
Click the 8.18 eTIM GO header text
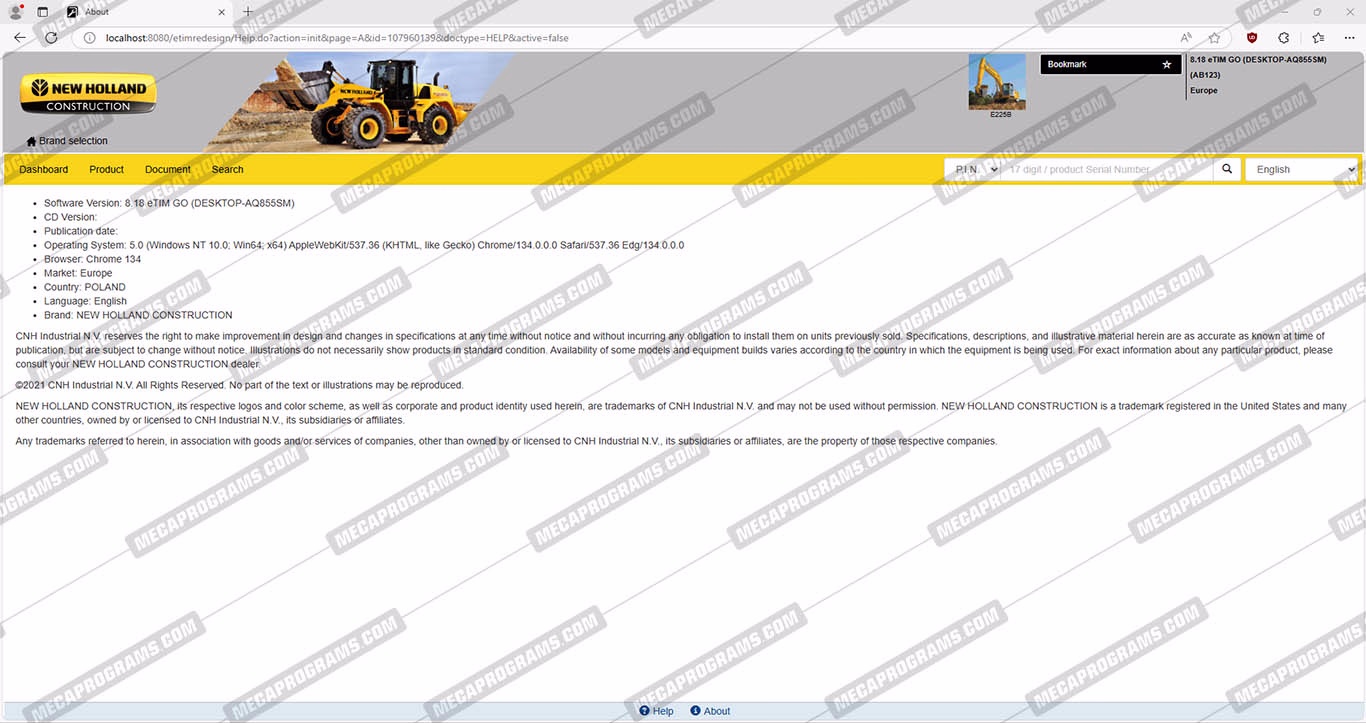[x=1258, y=59]
